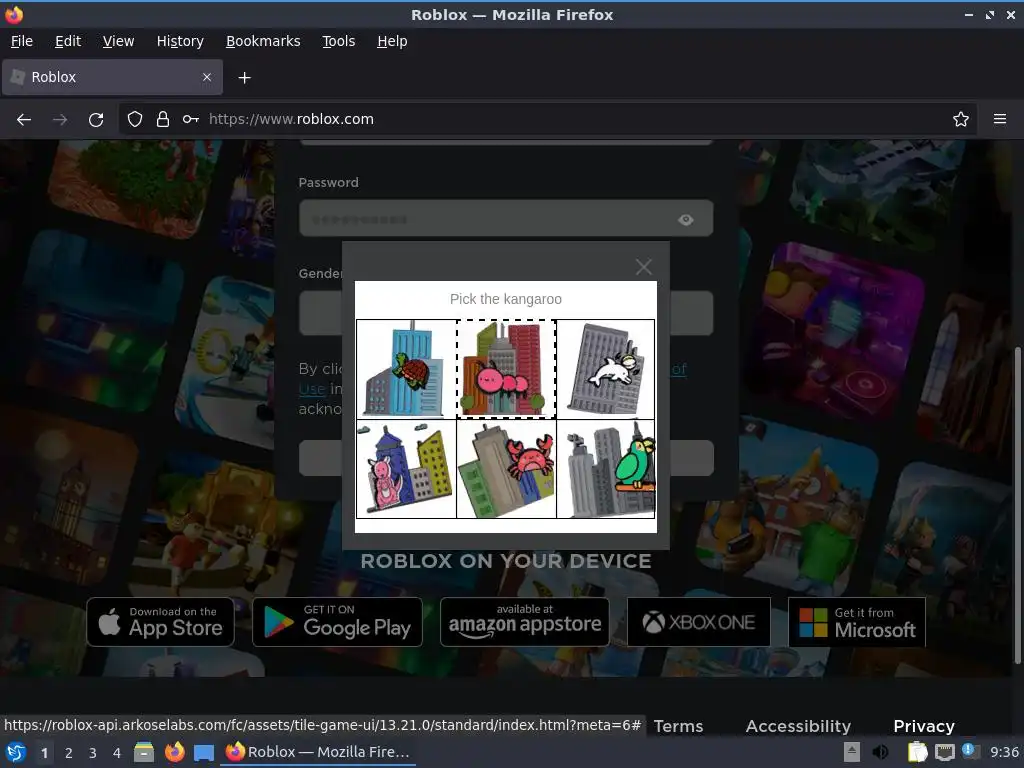The image size is (1024, 768).
Task: Launch Firefox from the taskbar launcher icon
Action: (174, 752)
